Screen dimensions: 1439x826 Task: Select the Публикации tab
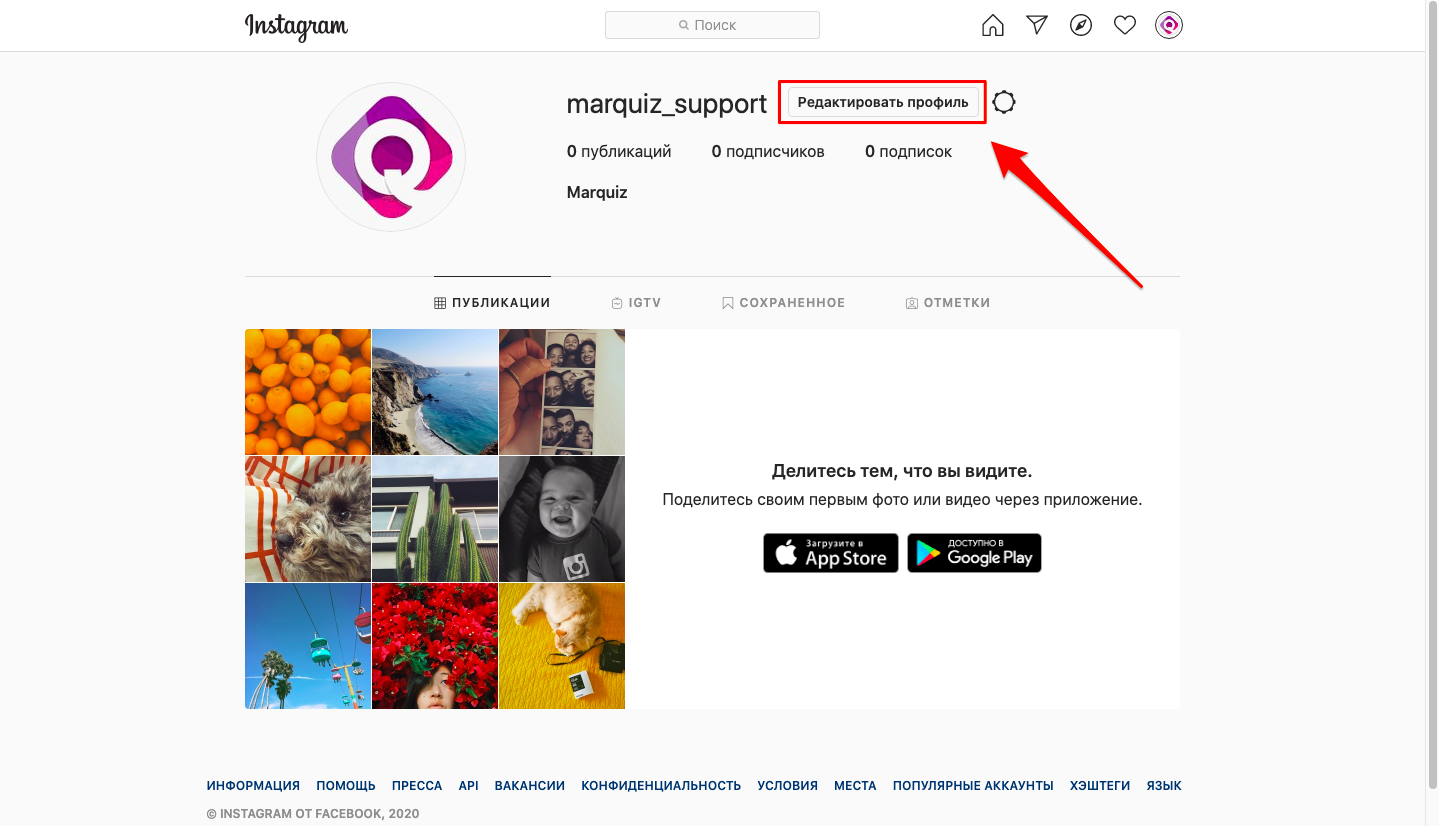coord(492,303)
